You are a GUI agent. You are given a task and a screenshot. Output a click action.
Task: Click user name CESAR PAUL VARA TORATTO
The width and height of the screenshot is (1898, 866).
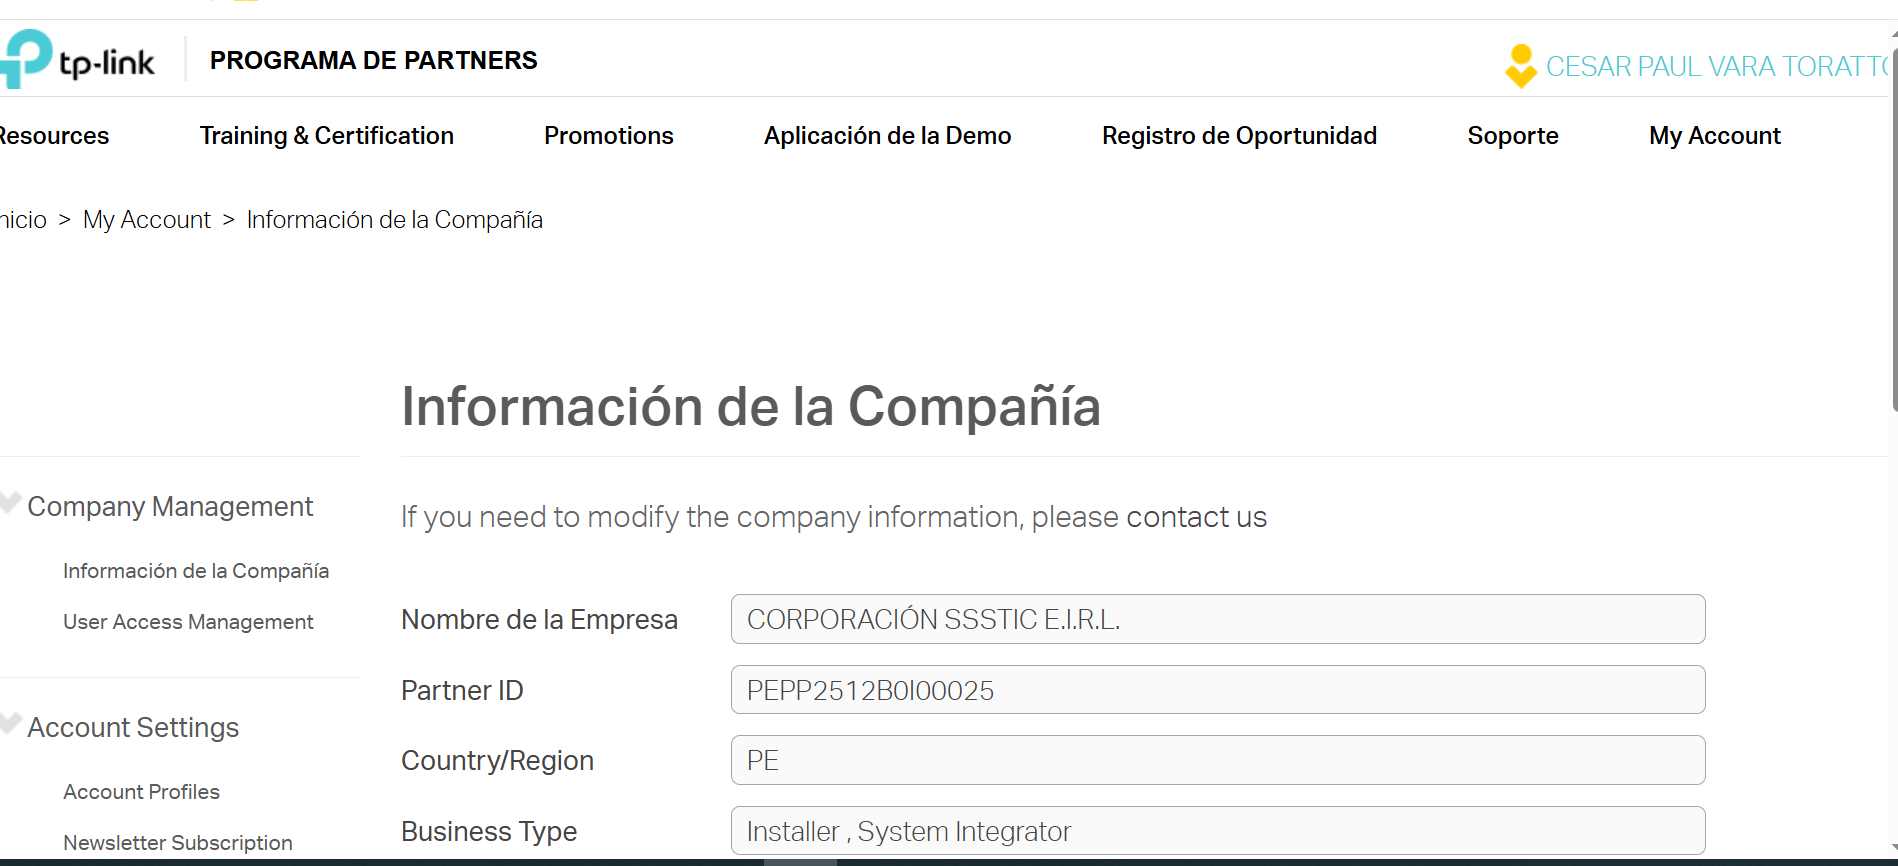[1715, 67]
